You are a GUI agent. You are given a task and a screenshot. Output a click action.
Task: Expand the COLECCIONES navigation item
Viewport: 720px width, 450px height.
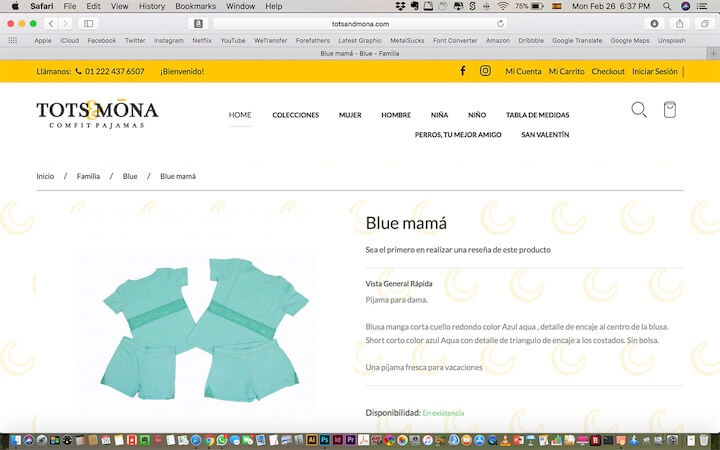tap(296, 115)
